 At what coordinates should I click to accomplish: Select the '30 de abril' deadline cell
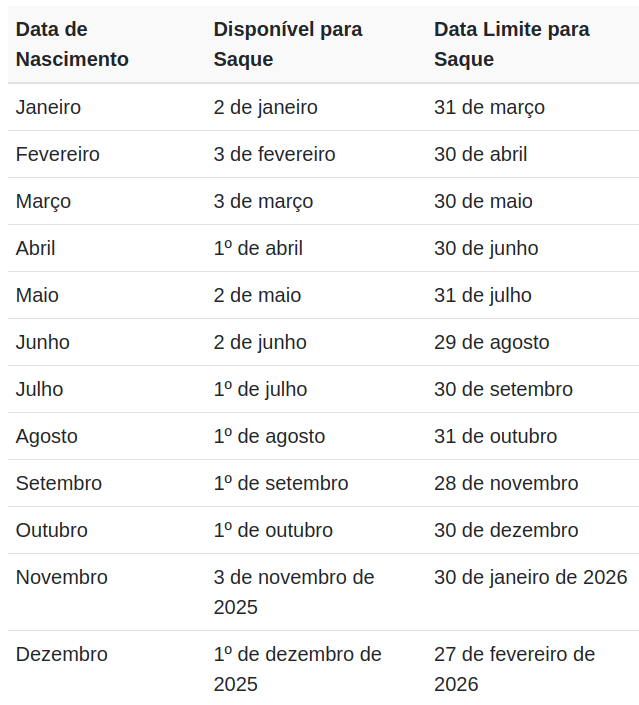[480, 154]
